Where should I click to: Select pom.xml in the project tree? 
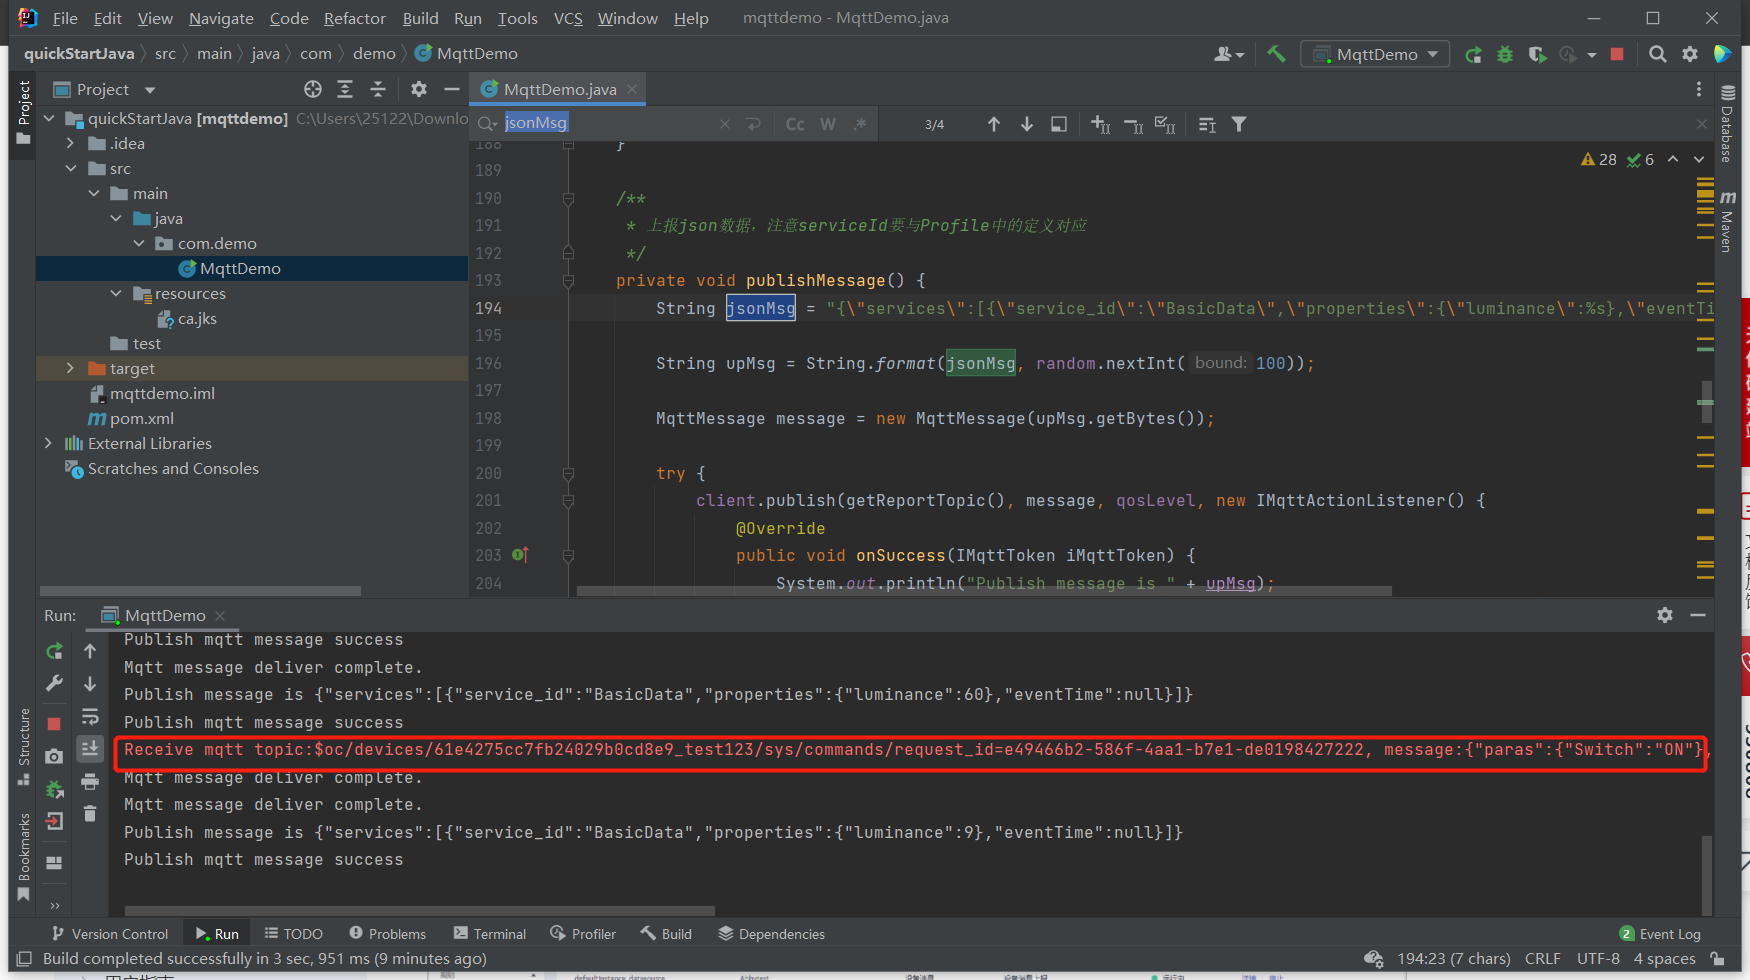point(141,418)
